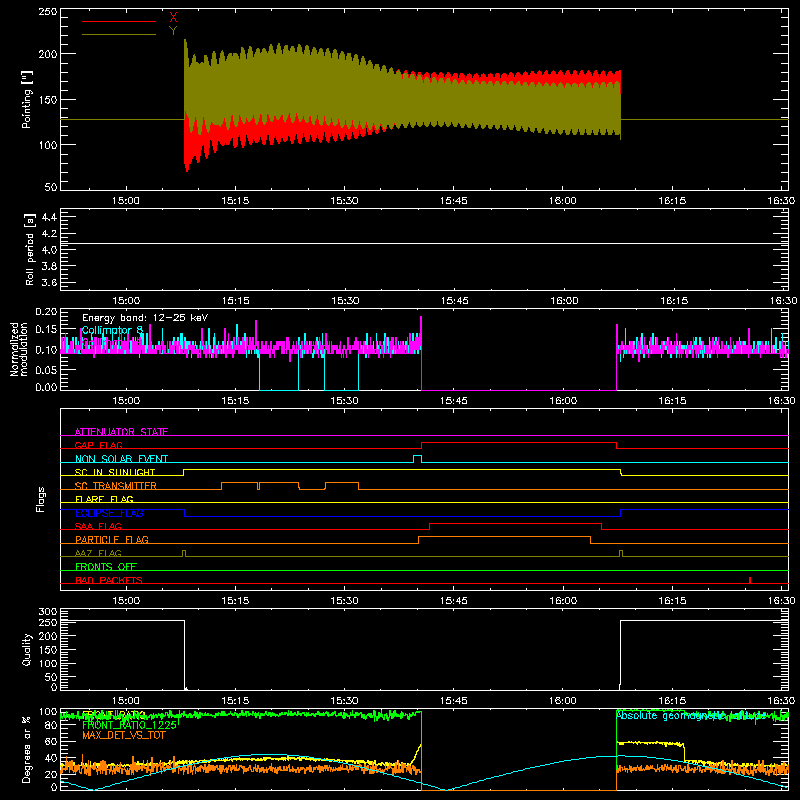The image size is (800, 800).
Task: Click the 'Flags' vertical axis title
Action: click(x=40, y=499)
